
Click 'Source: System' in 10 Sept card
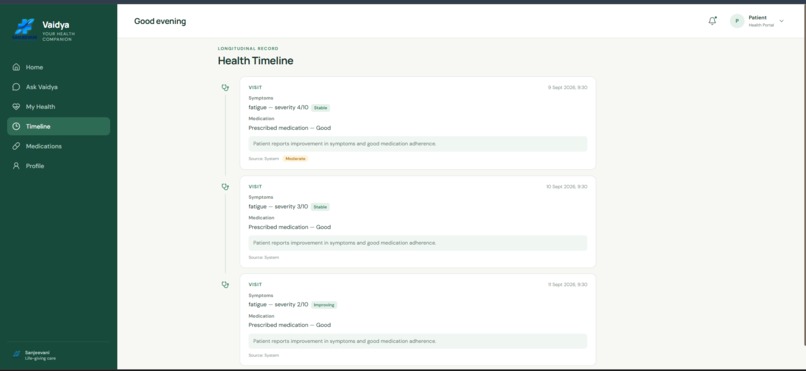tap(264, 257)
